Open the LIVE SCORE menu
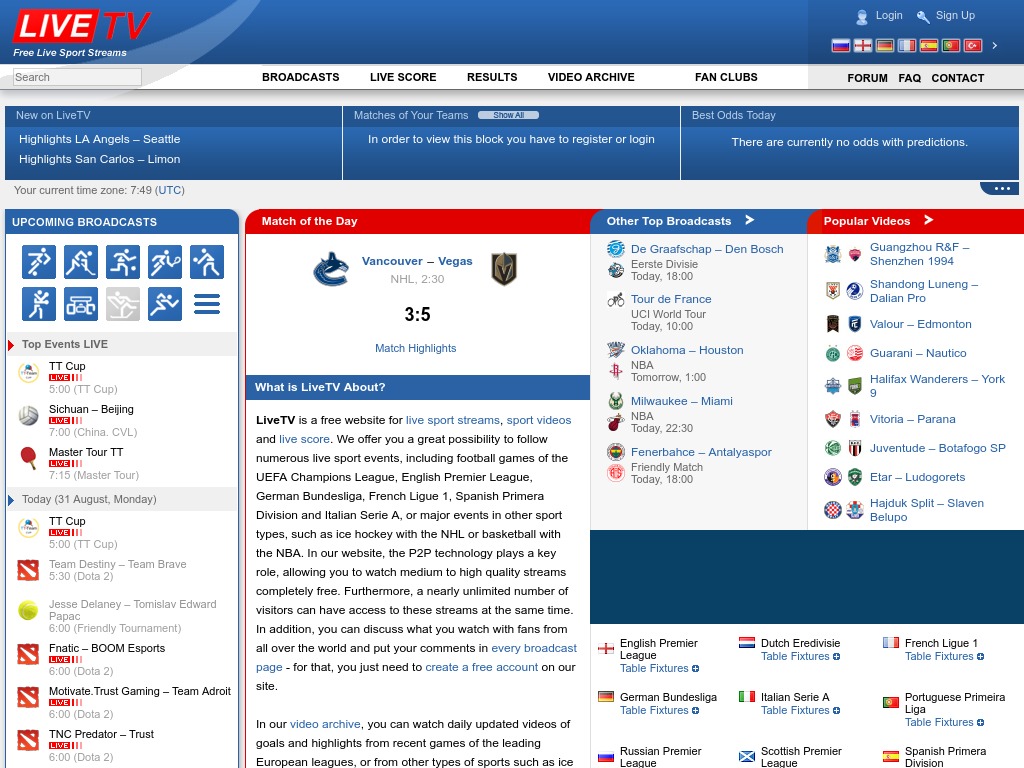 click(403, 77)
